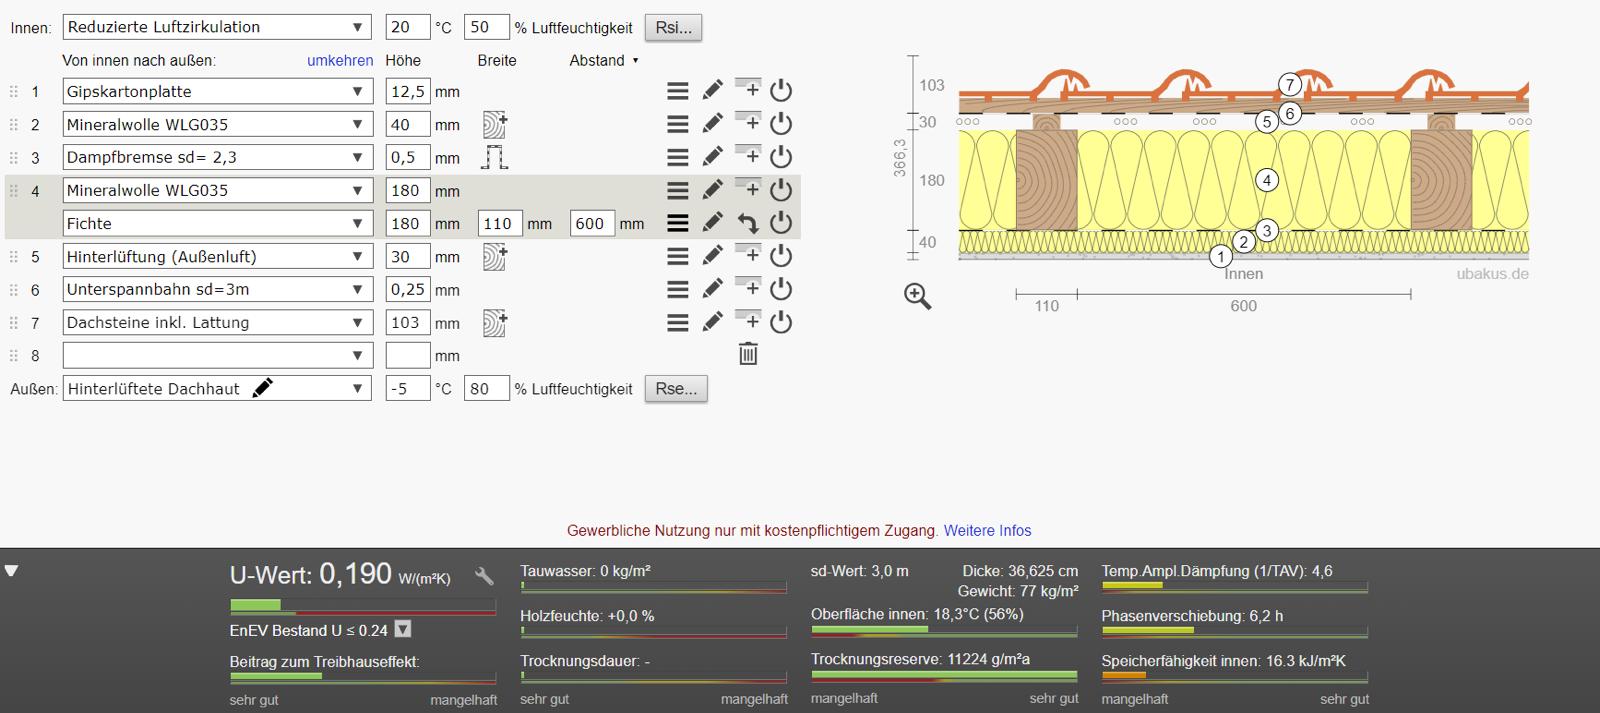Image resolution: width=1600 pixels, height=713 pixels.
Task: Toggle off the Dachsteine inkl. Lattung layer
Action: pyautogui.click(x=781, y=322)
